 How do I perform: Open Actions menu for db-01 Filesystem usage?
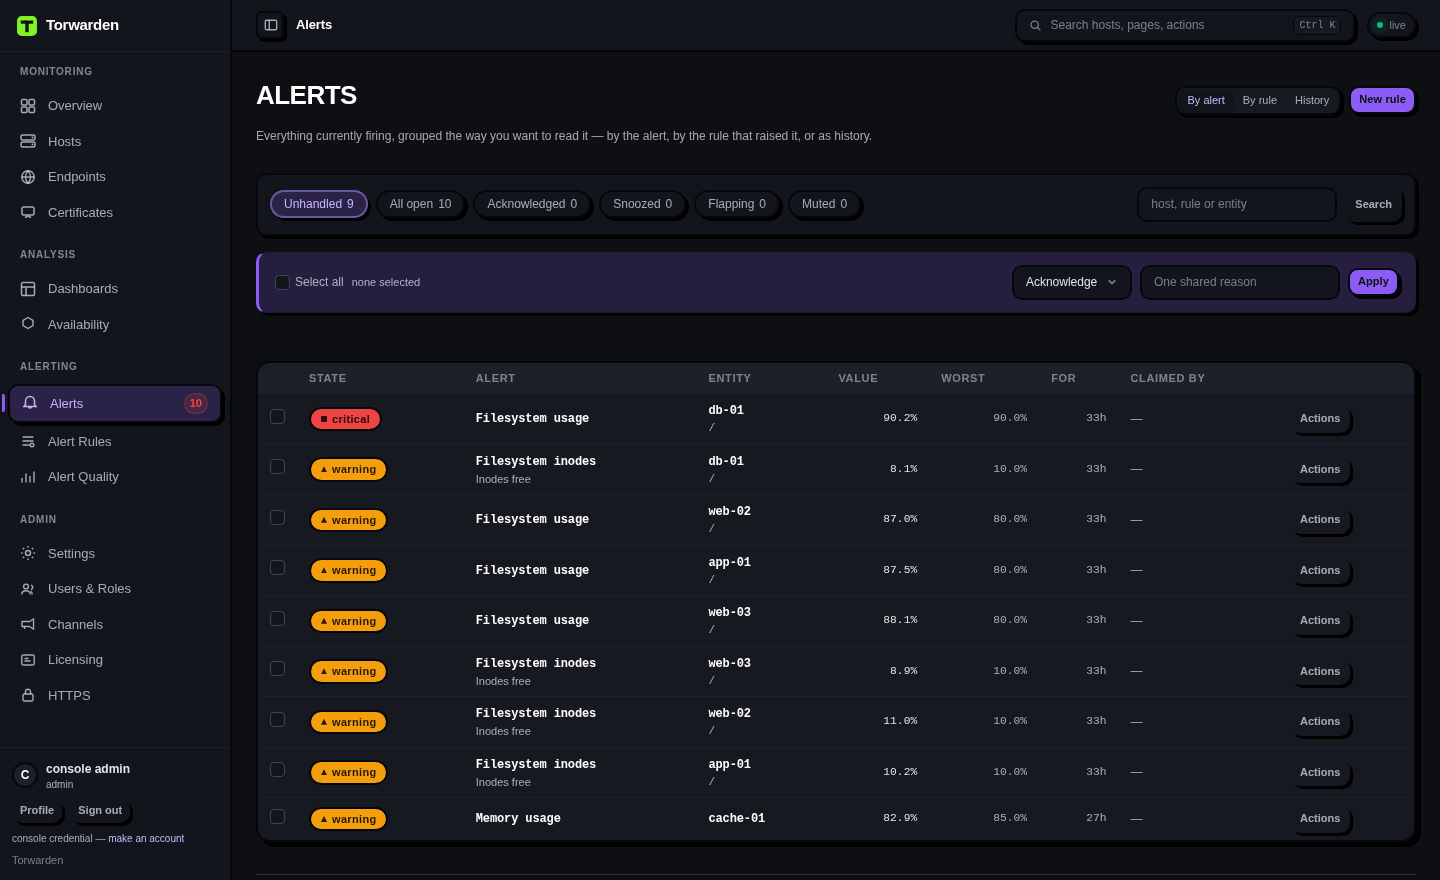(1320, 419)
